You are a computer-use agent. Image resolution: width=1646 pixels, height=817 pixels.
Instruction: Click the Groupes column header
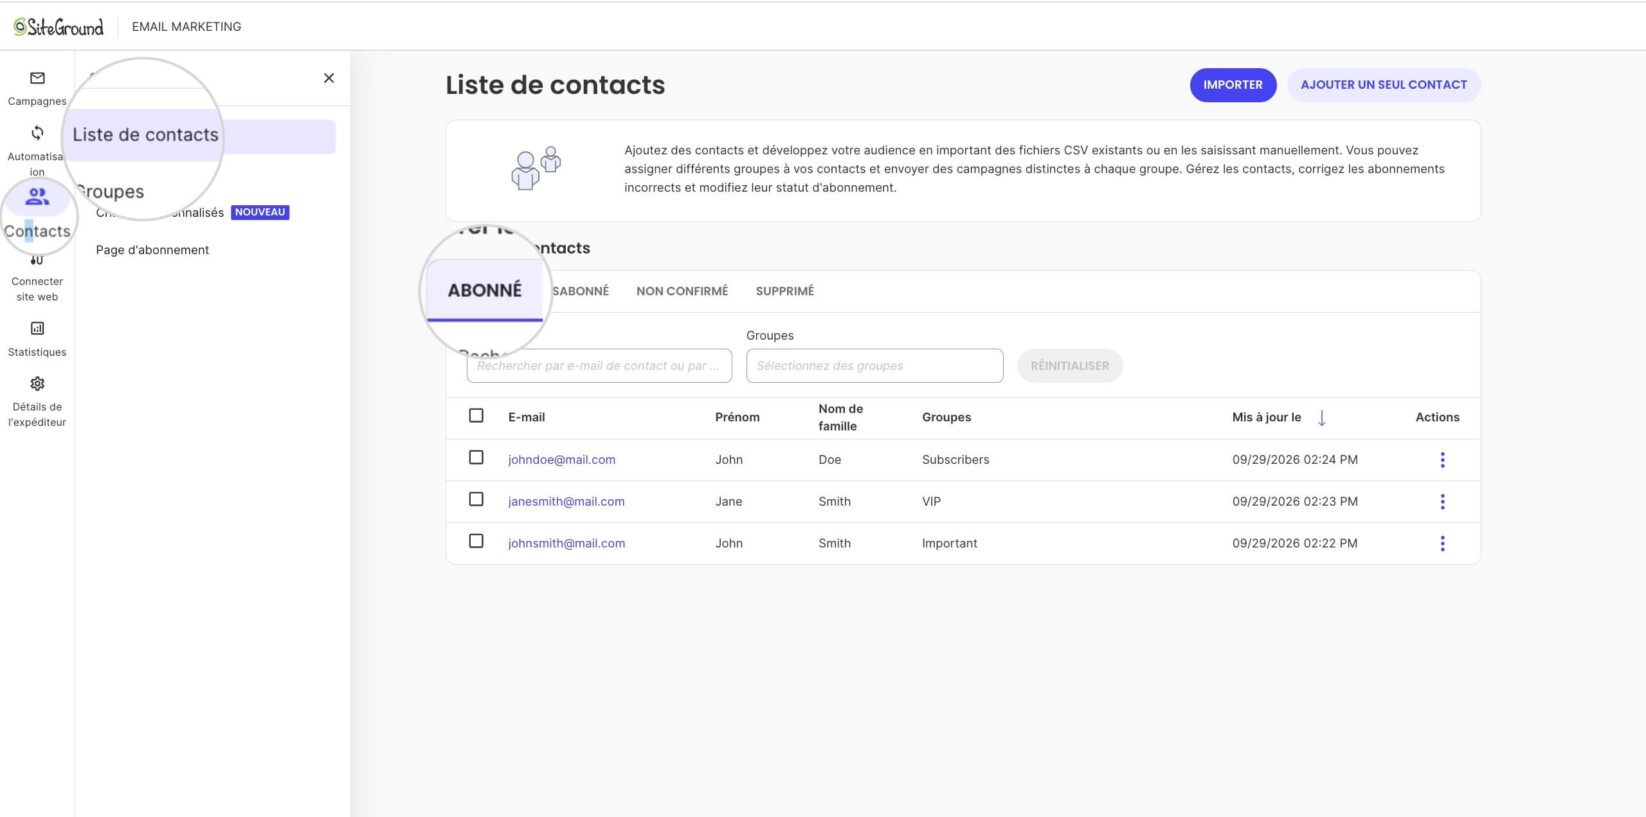point(947,418)
